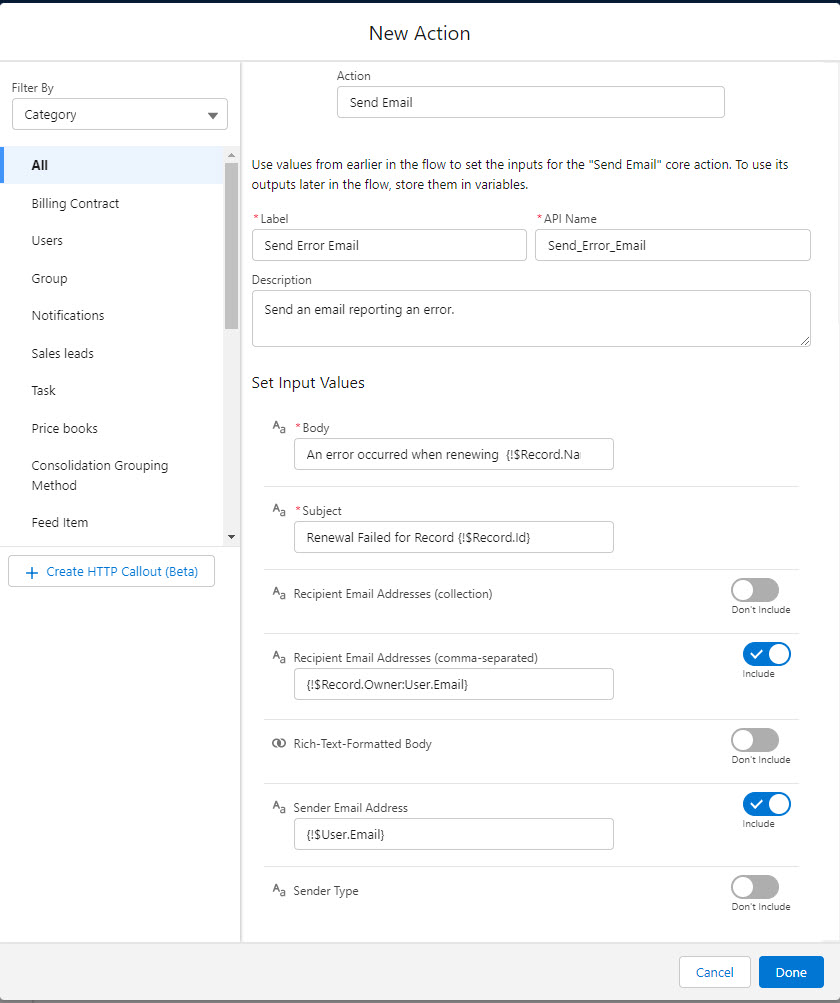
Task: Click the text type icon beside Body
Action: [x=279, y=427]
